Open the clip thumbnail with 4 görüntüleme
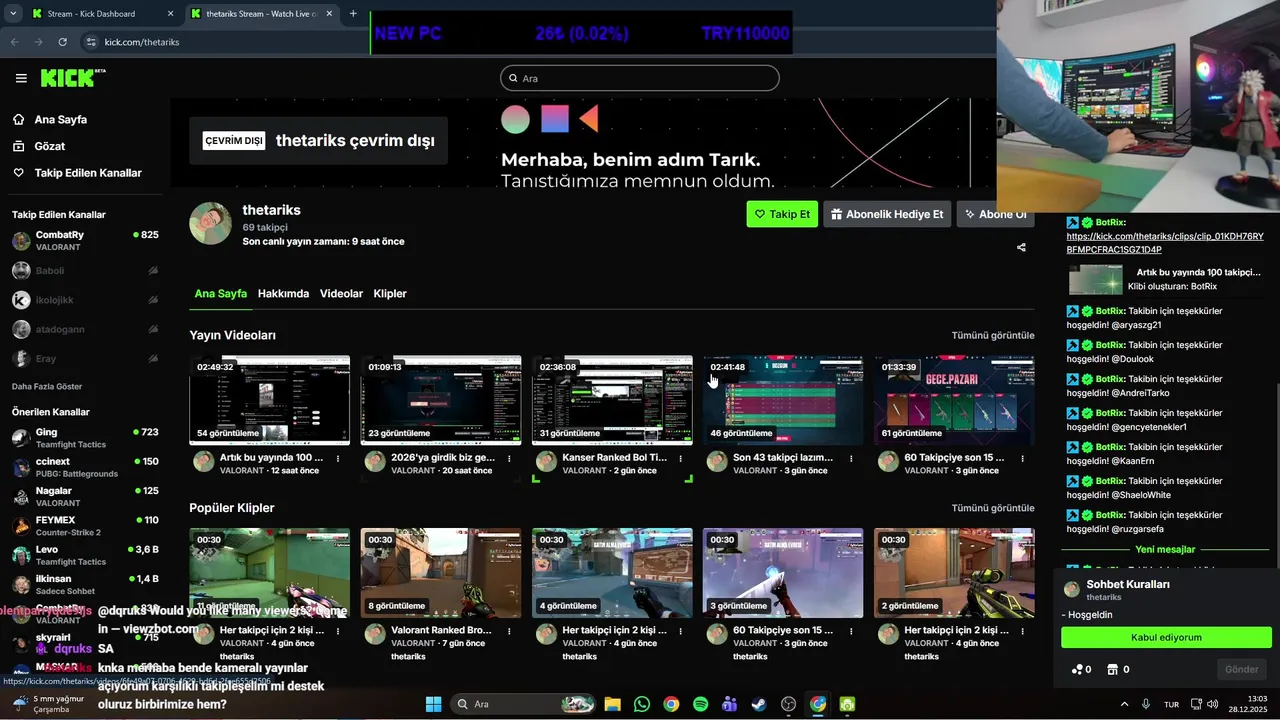The width and height of the screenshot is (1280, 720). click(612, 572)
